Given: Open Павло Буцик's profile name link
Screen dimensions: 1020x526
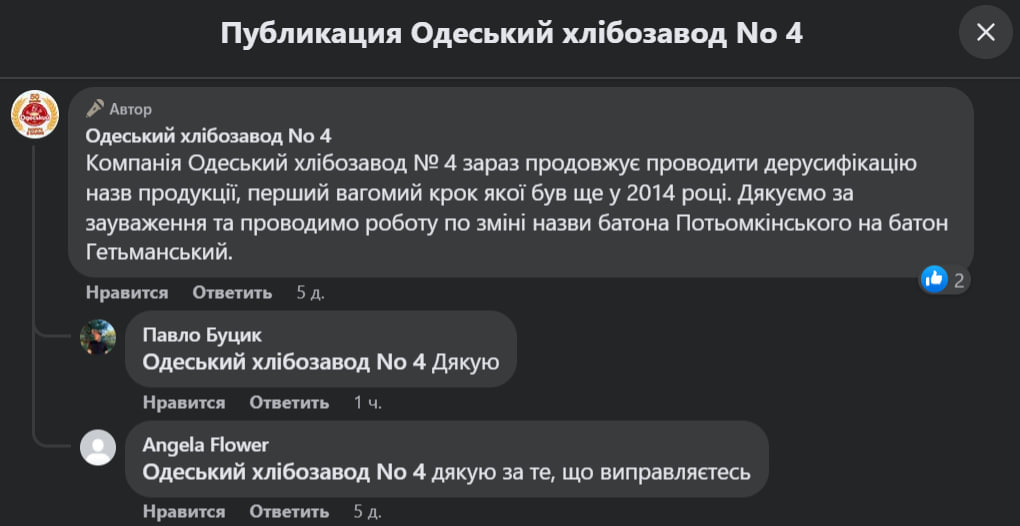Looking at the screenshot, I should coord(202,335).
